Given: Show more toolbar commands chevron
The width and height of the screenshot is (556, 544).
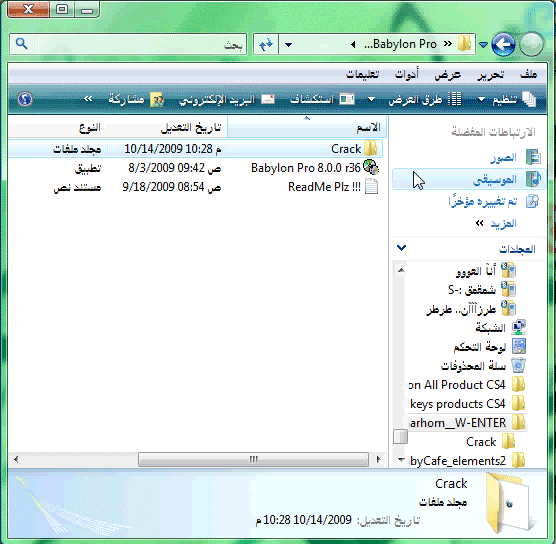Looking at the screenshot, I should (x=88, y=99).
